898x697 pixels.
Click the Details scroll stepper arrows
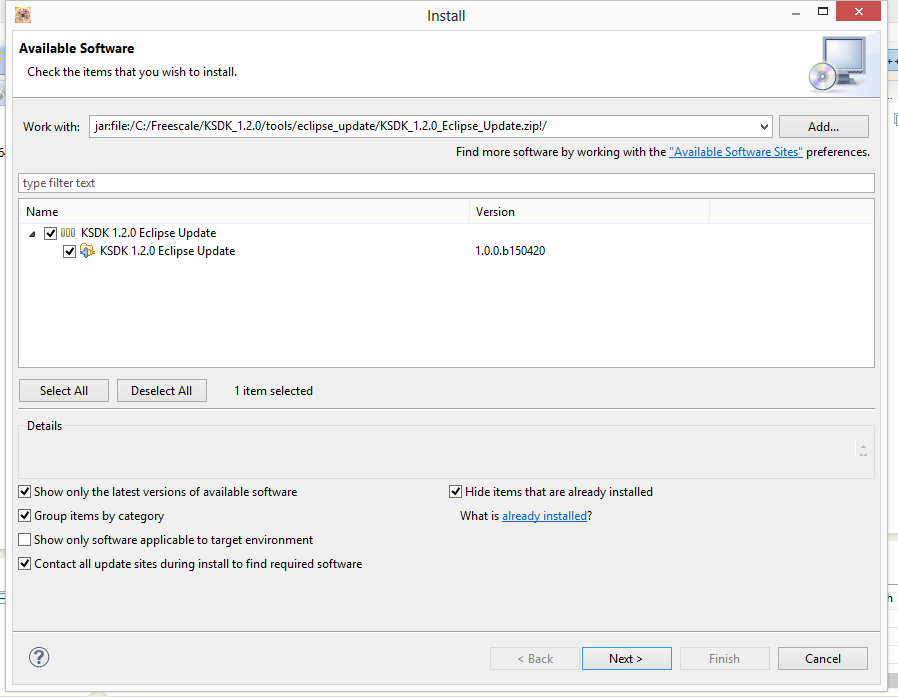(x=862, y=451)
